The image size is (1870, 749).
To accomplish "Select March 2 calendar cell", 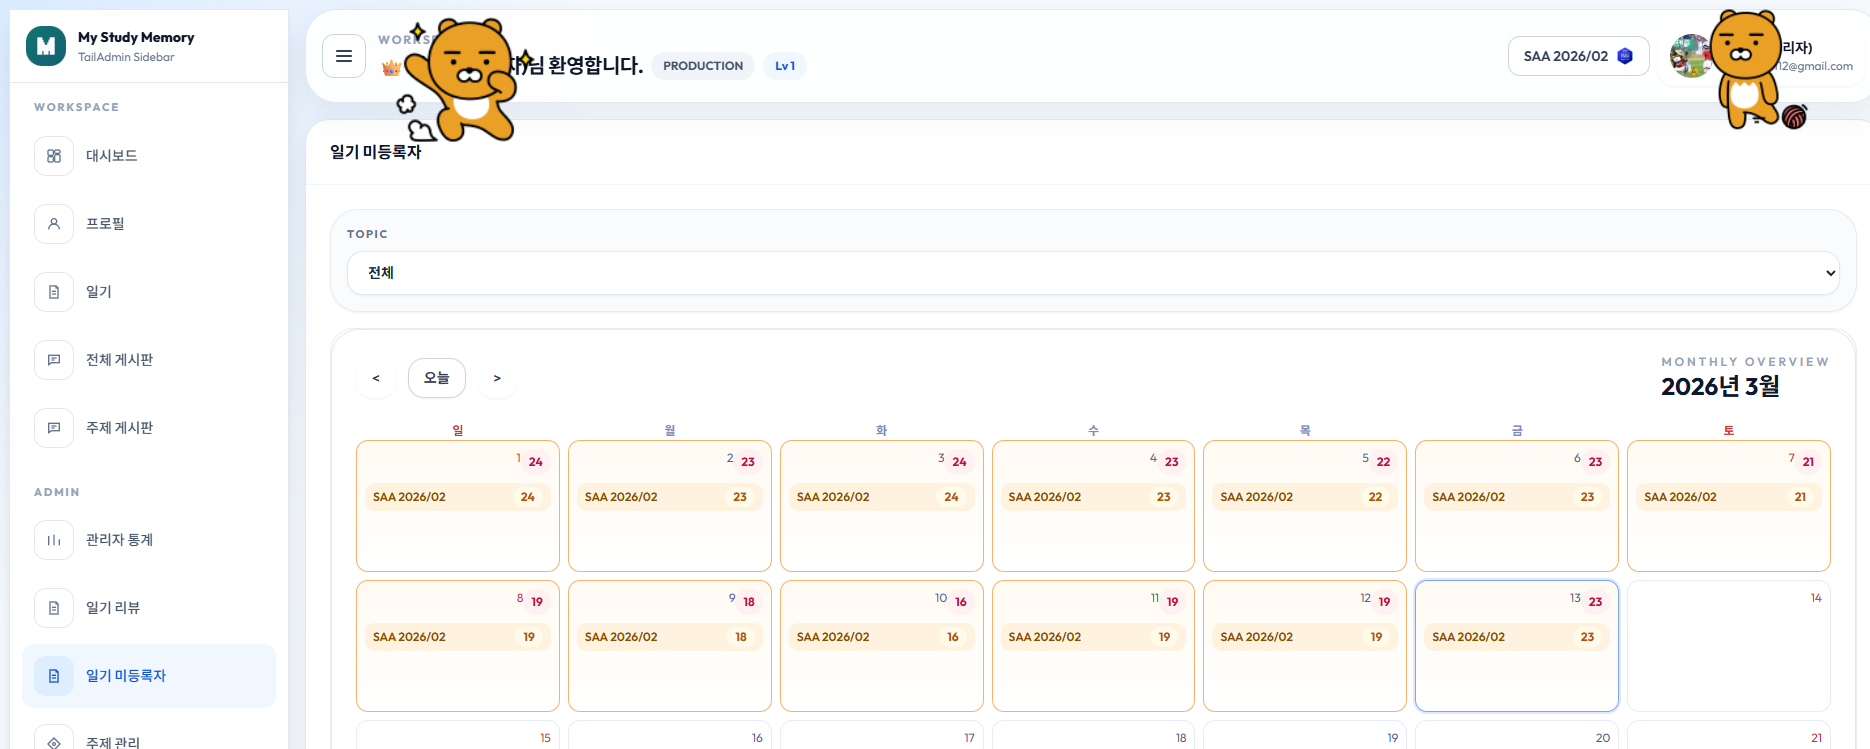I will (670, 506).
